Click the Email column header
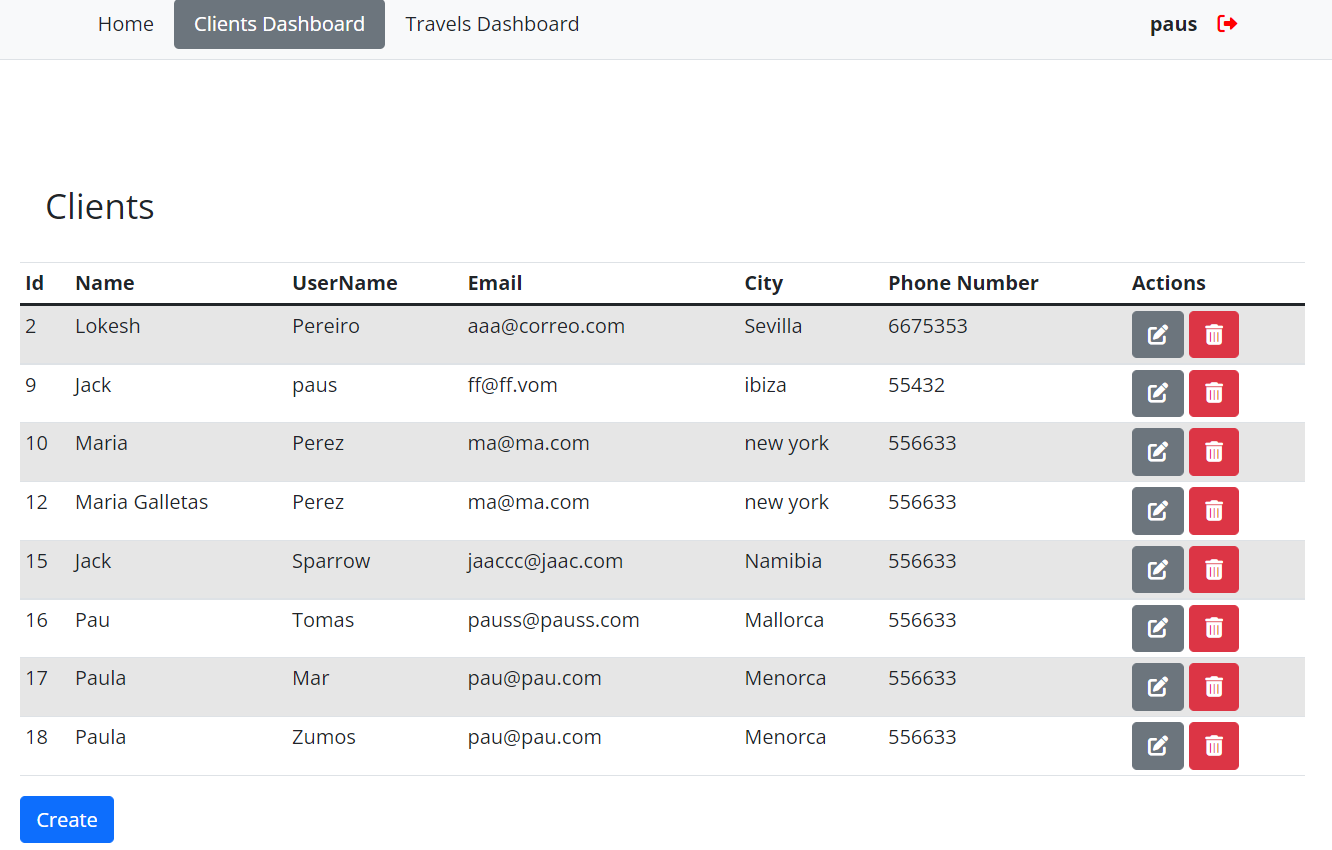The width and height of the screenshot is (1332, 850). [494, 283]
